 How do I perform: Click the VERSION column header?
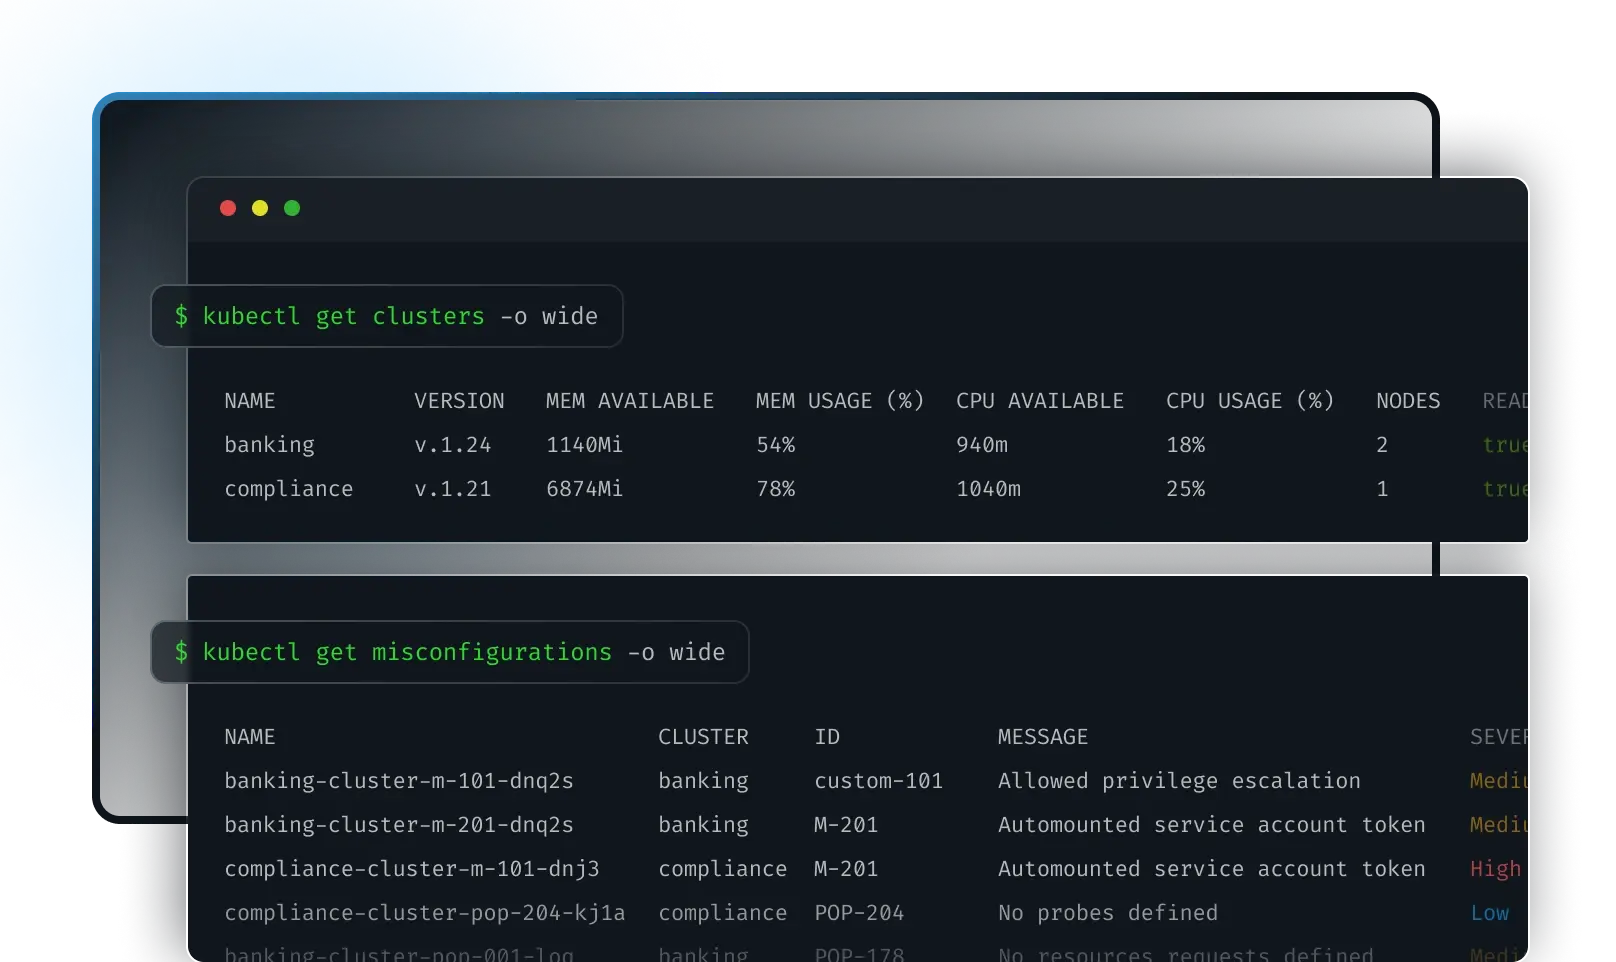pyautogui.click(x=459, y=401)
